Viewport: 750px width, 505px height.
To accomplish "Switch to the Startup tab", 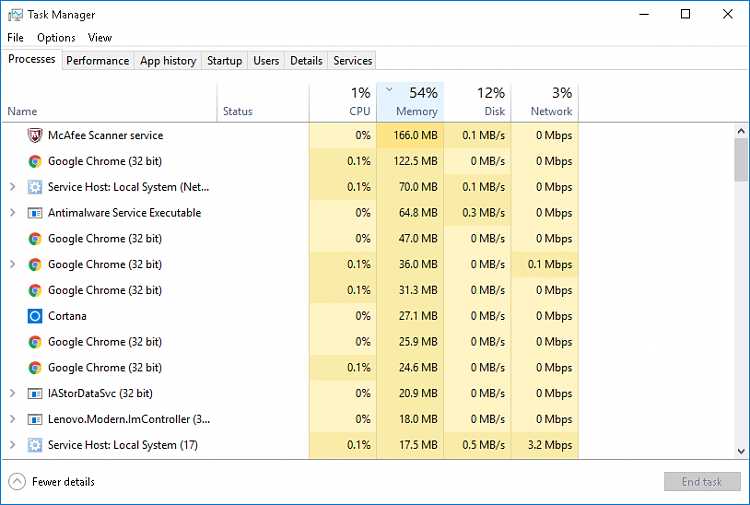I will pyautogui.click(x=224, y=61).
